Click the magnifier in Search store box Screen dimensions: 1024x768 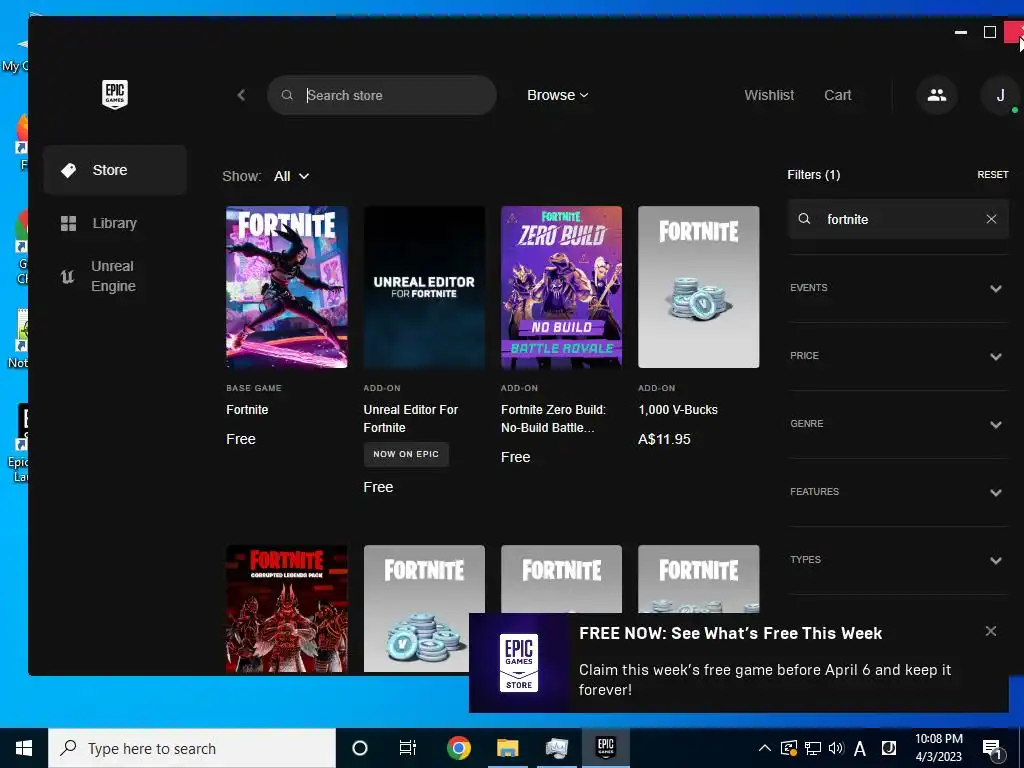coord(287,95)
